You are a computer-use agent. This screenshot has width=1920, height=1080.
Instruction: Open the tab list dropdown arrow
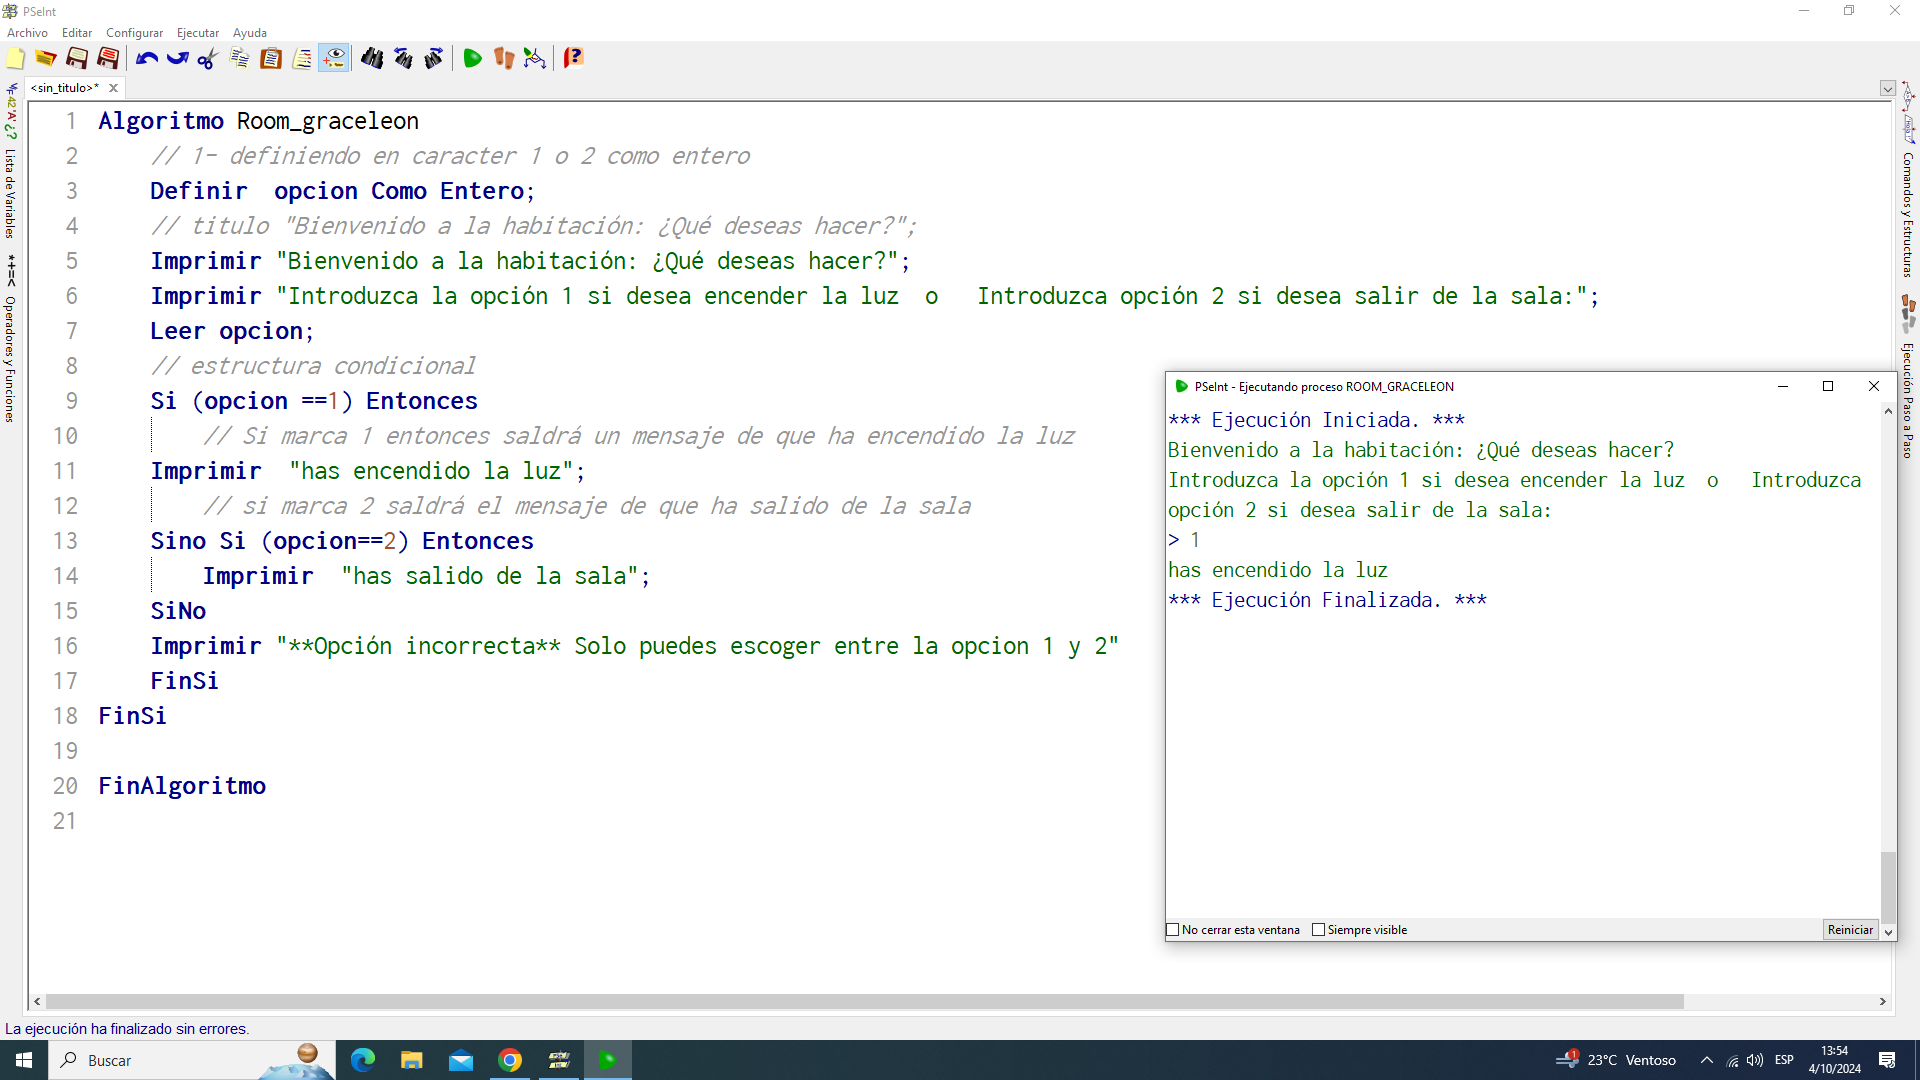[x=1887, y=88]
